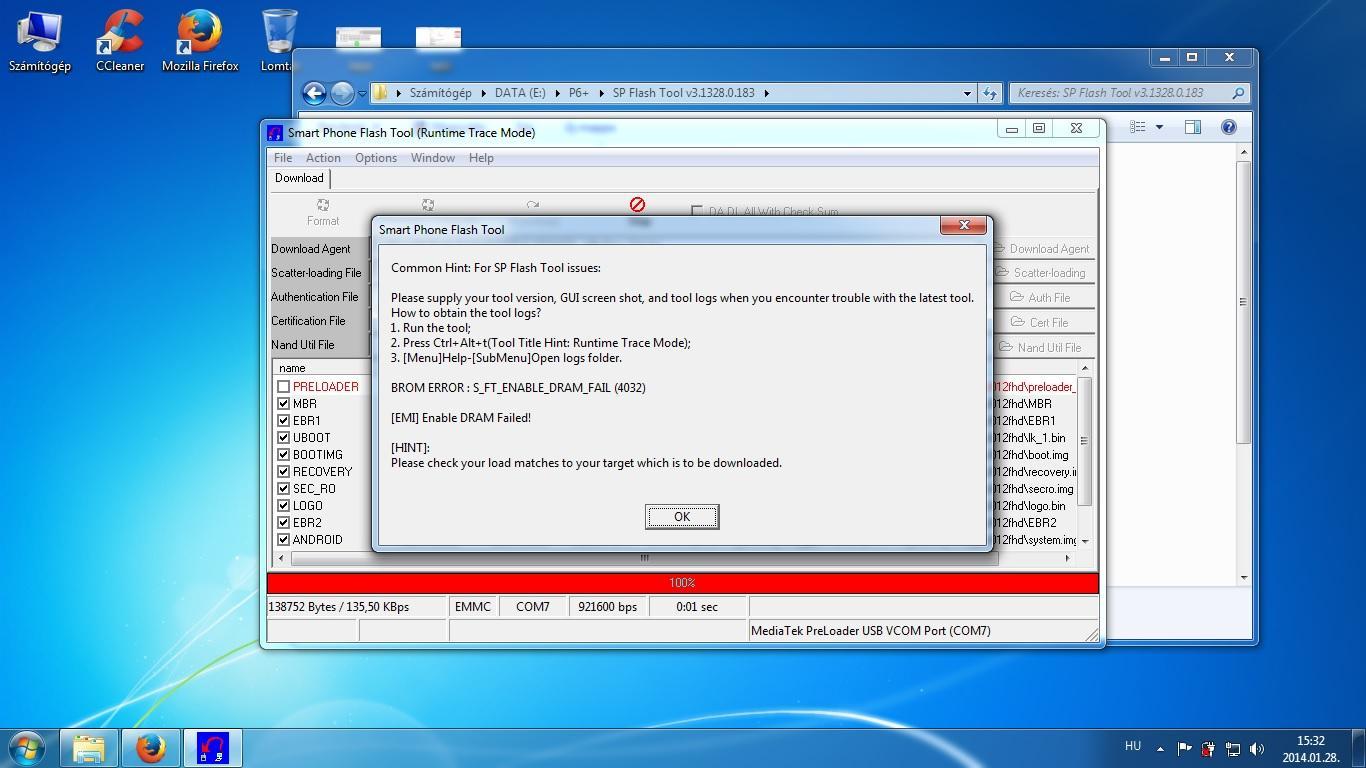This screenshot has width=1366, height=768.
Task: Click the Explorer refresh button
Action: tap(990, 93)
